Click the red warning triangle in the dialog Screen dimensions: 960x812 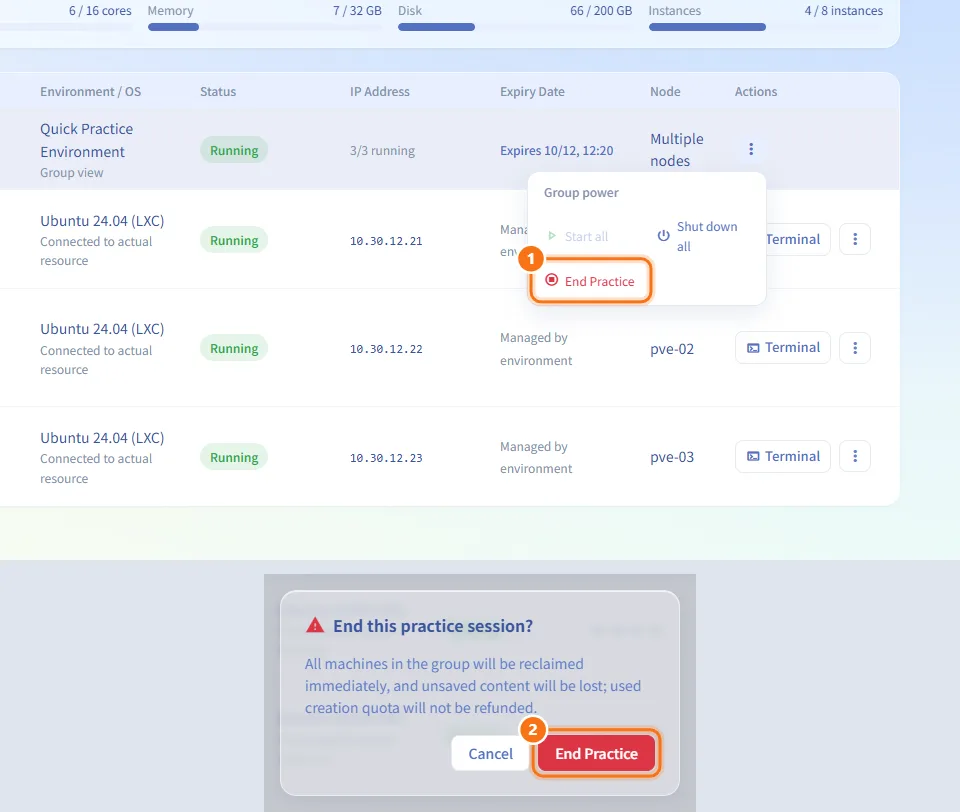(x=315, y=625)
